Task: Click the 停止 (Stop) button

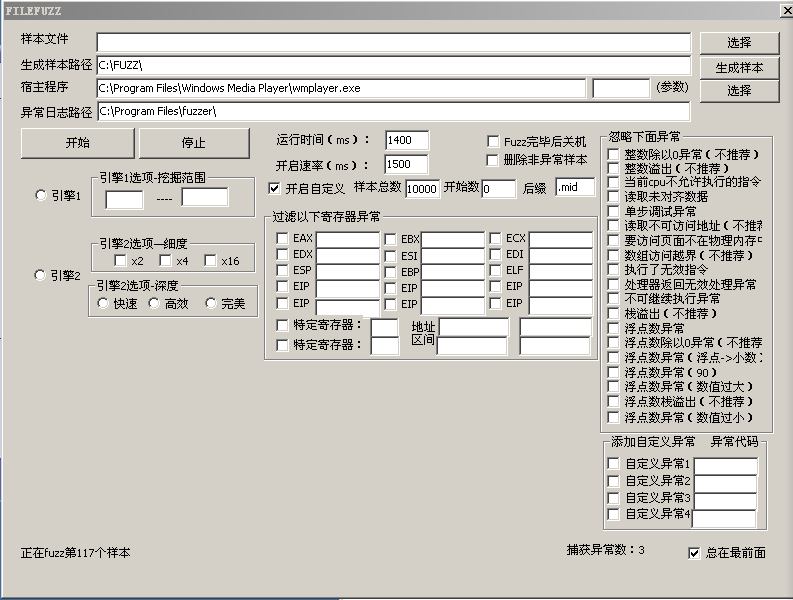Action: click(193, 143)
